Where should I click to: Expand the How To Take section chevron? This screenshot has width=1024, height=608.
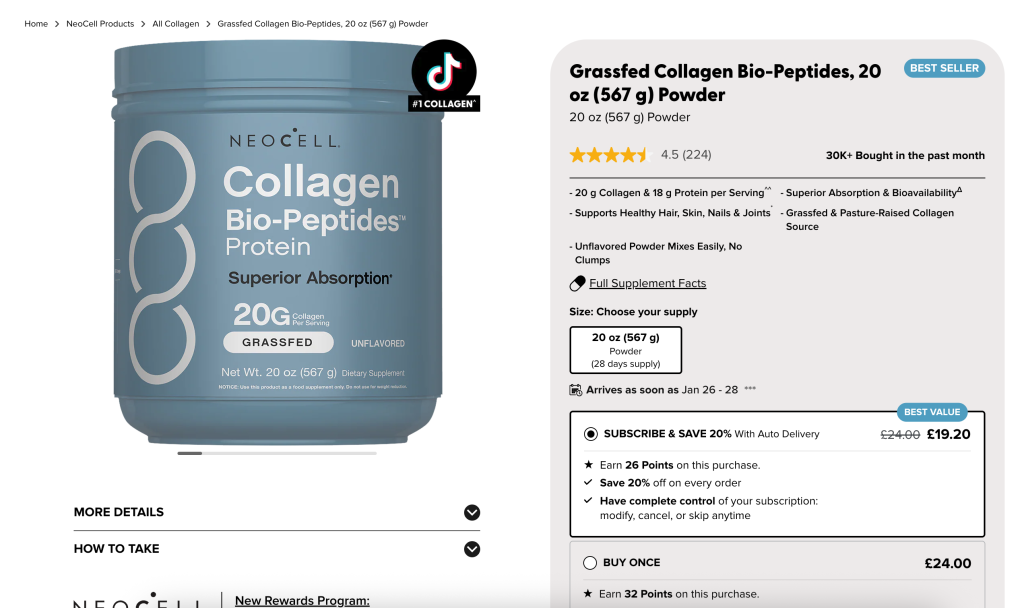(472, 549)
